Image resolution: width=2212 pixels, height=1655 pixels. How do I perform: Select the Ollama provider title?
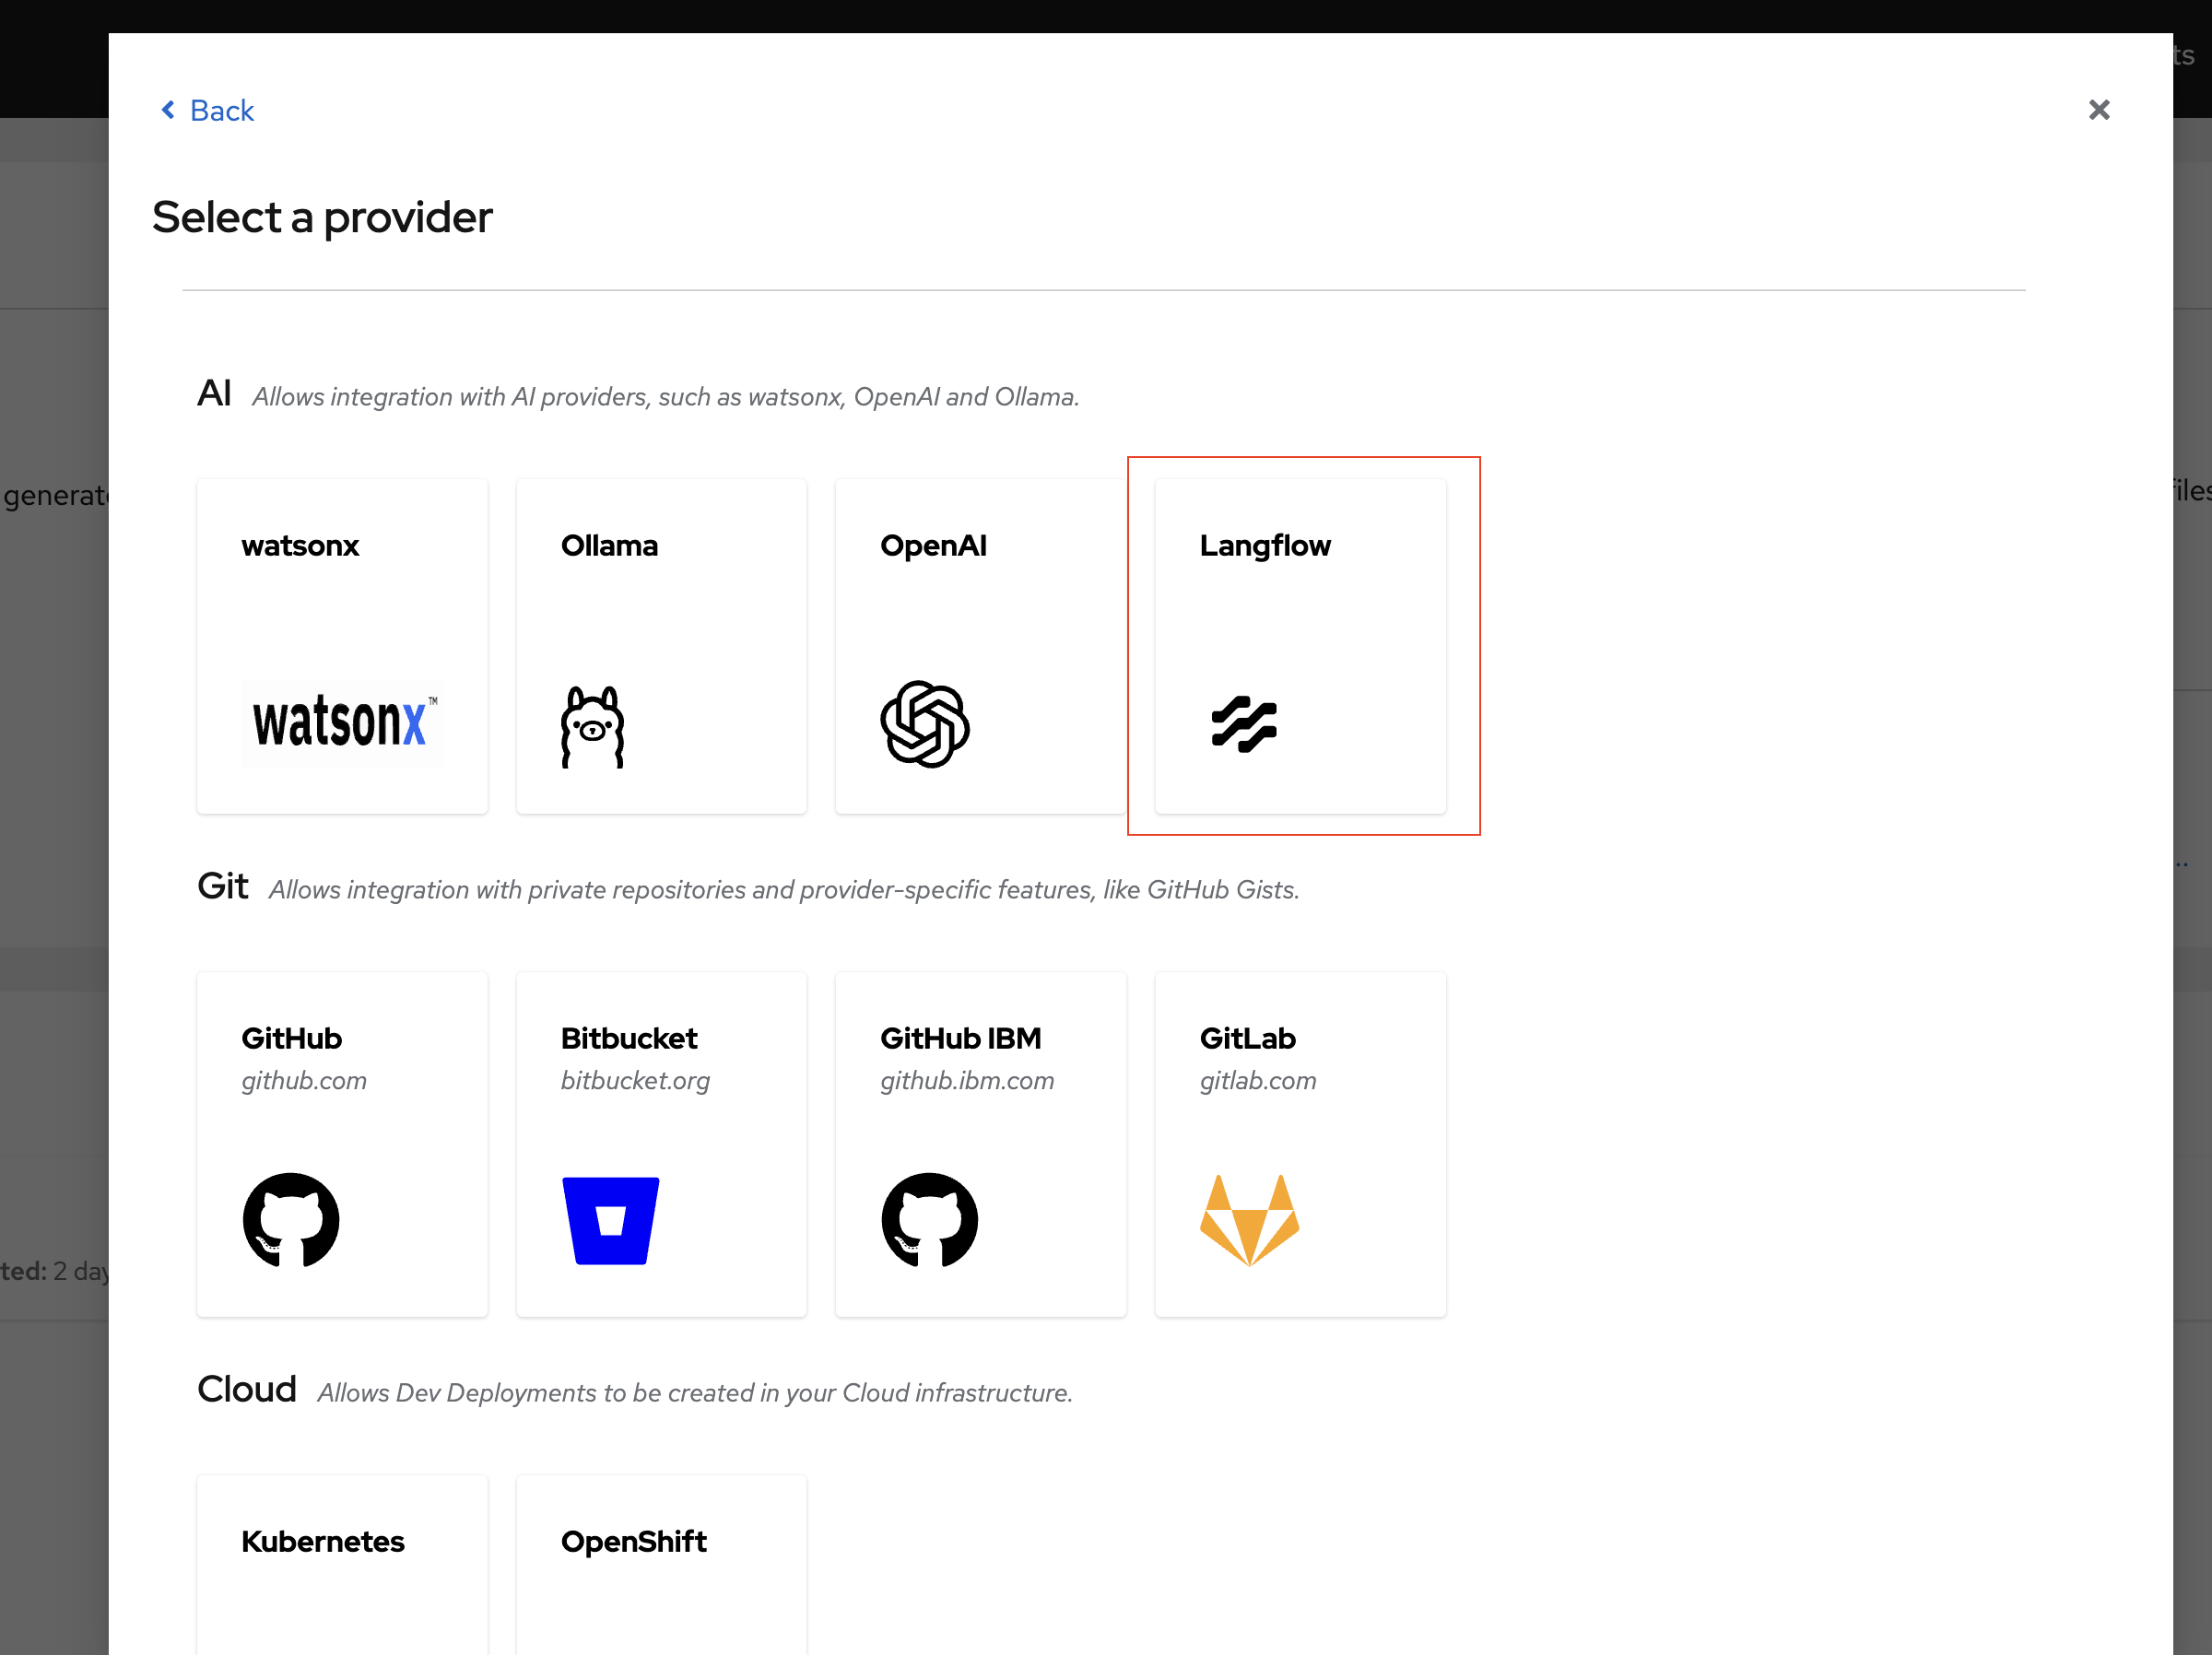(x=609, y=546)
